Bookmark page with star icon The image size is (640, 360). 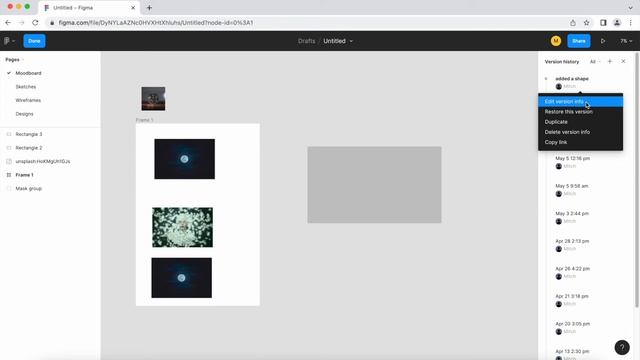point(587,23)
